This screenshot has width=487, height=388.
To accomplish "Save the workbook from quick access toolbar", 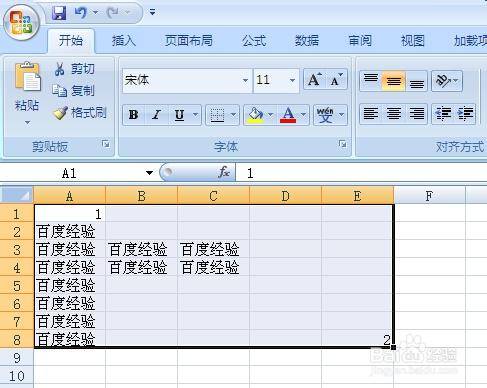I will point(59,13).
